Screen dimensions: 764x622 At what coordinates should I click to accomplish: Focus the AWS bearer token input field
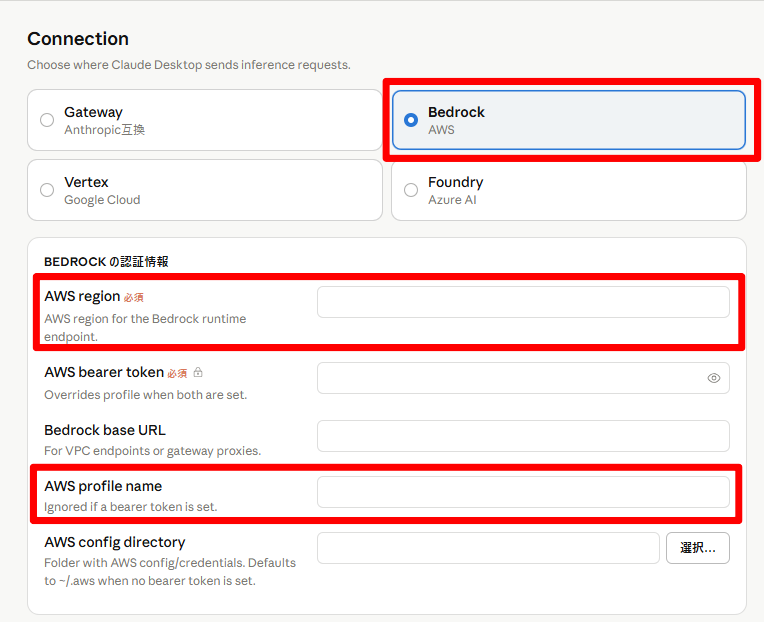pyautogui.click(x=523, y=378)
